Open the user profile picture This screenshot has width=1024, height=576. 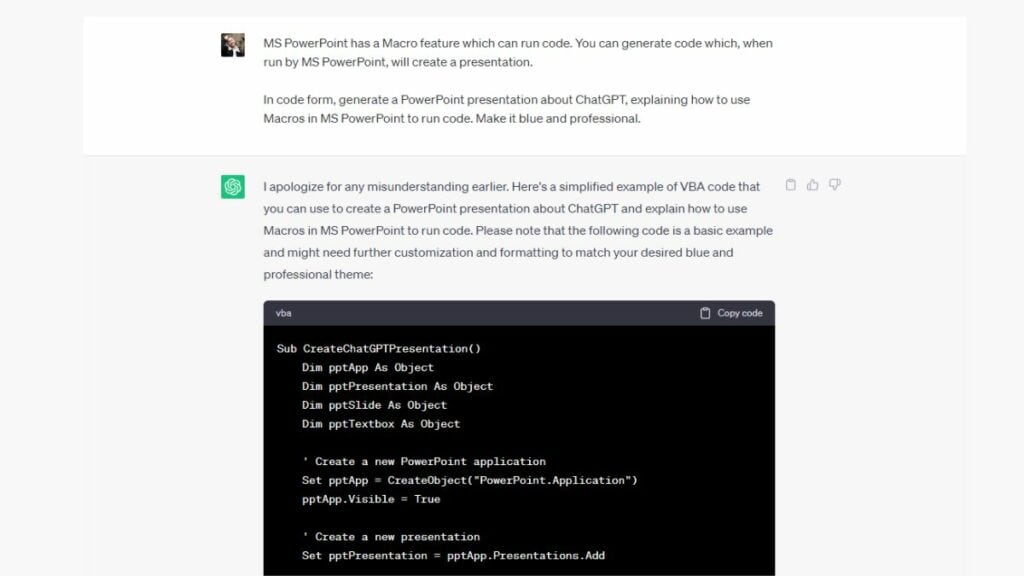click(232, 45)
